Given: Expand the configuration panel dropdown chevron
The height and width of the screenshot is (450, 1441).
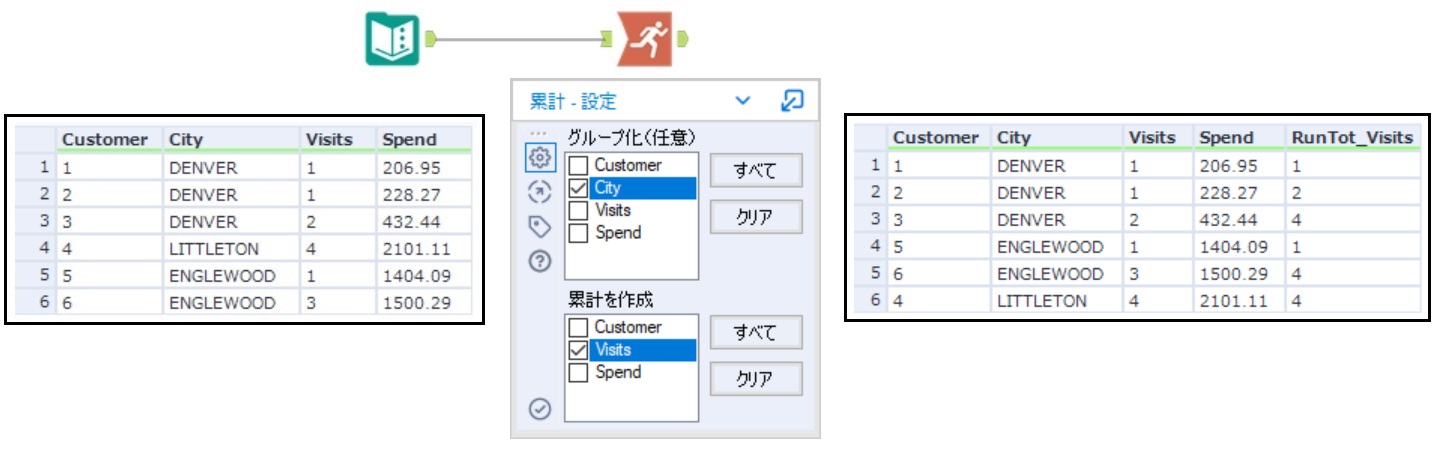Looking at the screenshot, I should [742, 100].
